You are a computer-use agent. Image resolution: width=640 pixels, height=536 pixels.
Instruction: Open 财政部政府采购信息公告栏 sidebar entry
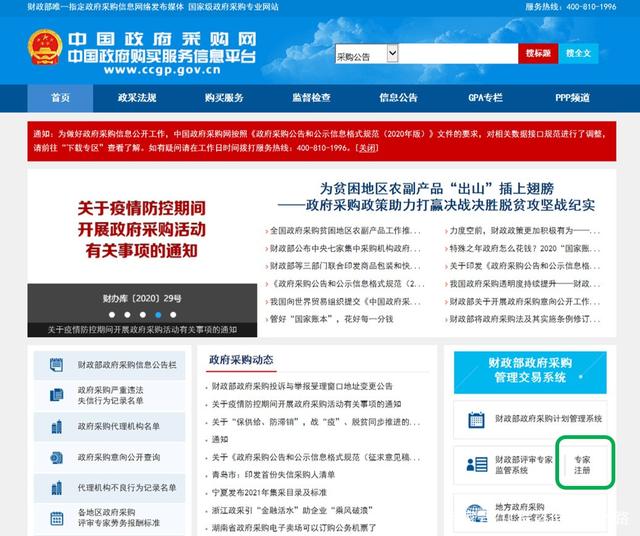click(x=109, y=365)
